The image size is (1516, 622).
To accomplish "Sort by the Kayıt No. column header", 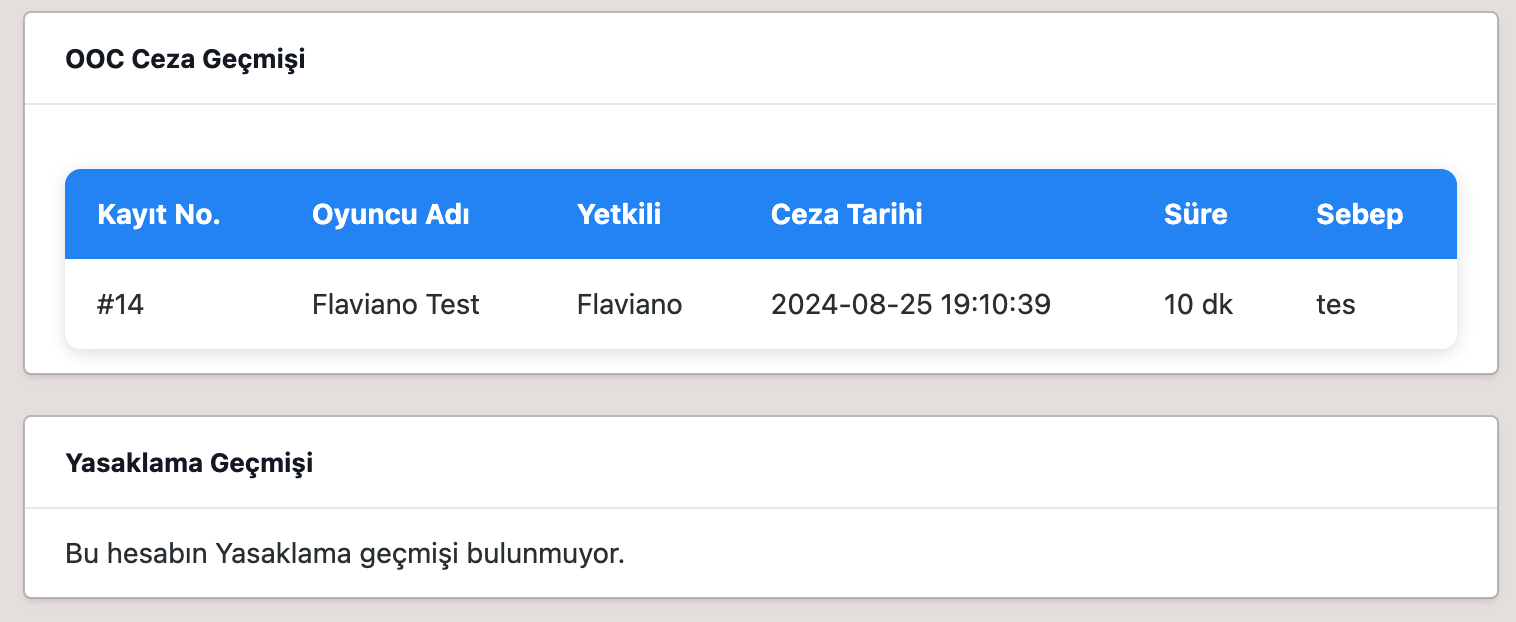I will pos(159,214).
